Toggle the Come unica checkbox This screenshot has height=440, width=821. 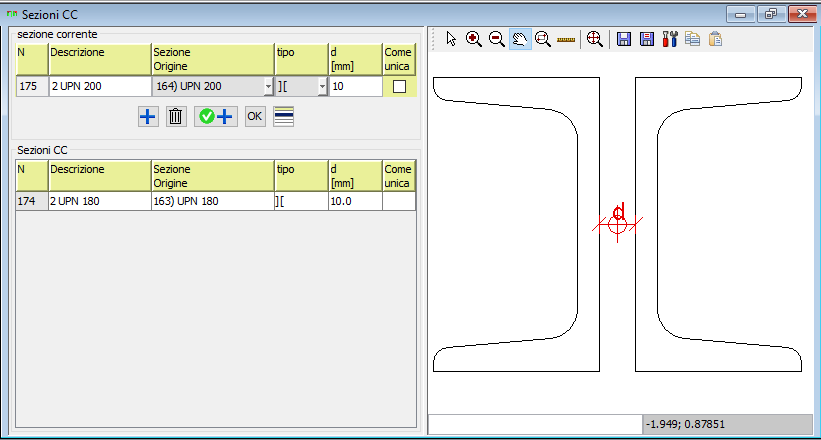pos(399,87)
